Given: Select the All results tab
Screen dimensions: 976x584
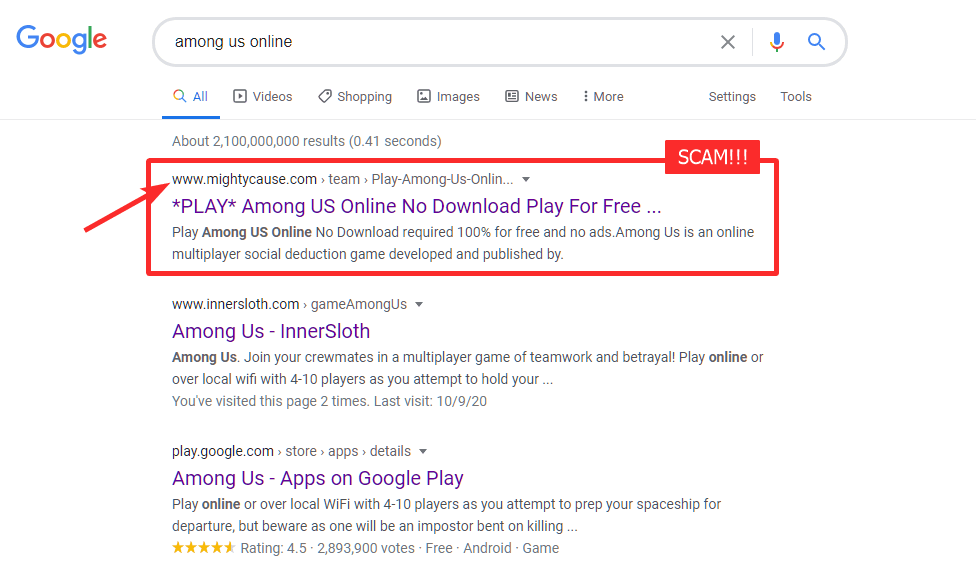Looking at the screenshot, I should [190, 97].
